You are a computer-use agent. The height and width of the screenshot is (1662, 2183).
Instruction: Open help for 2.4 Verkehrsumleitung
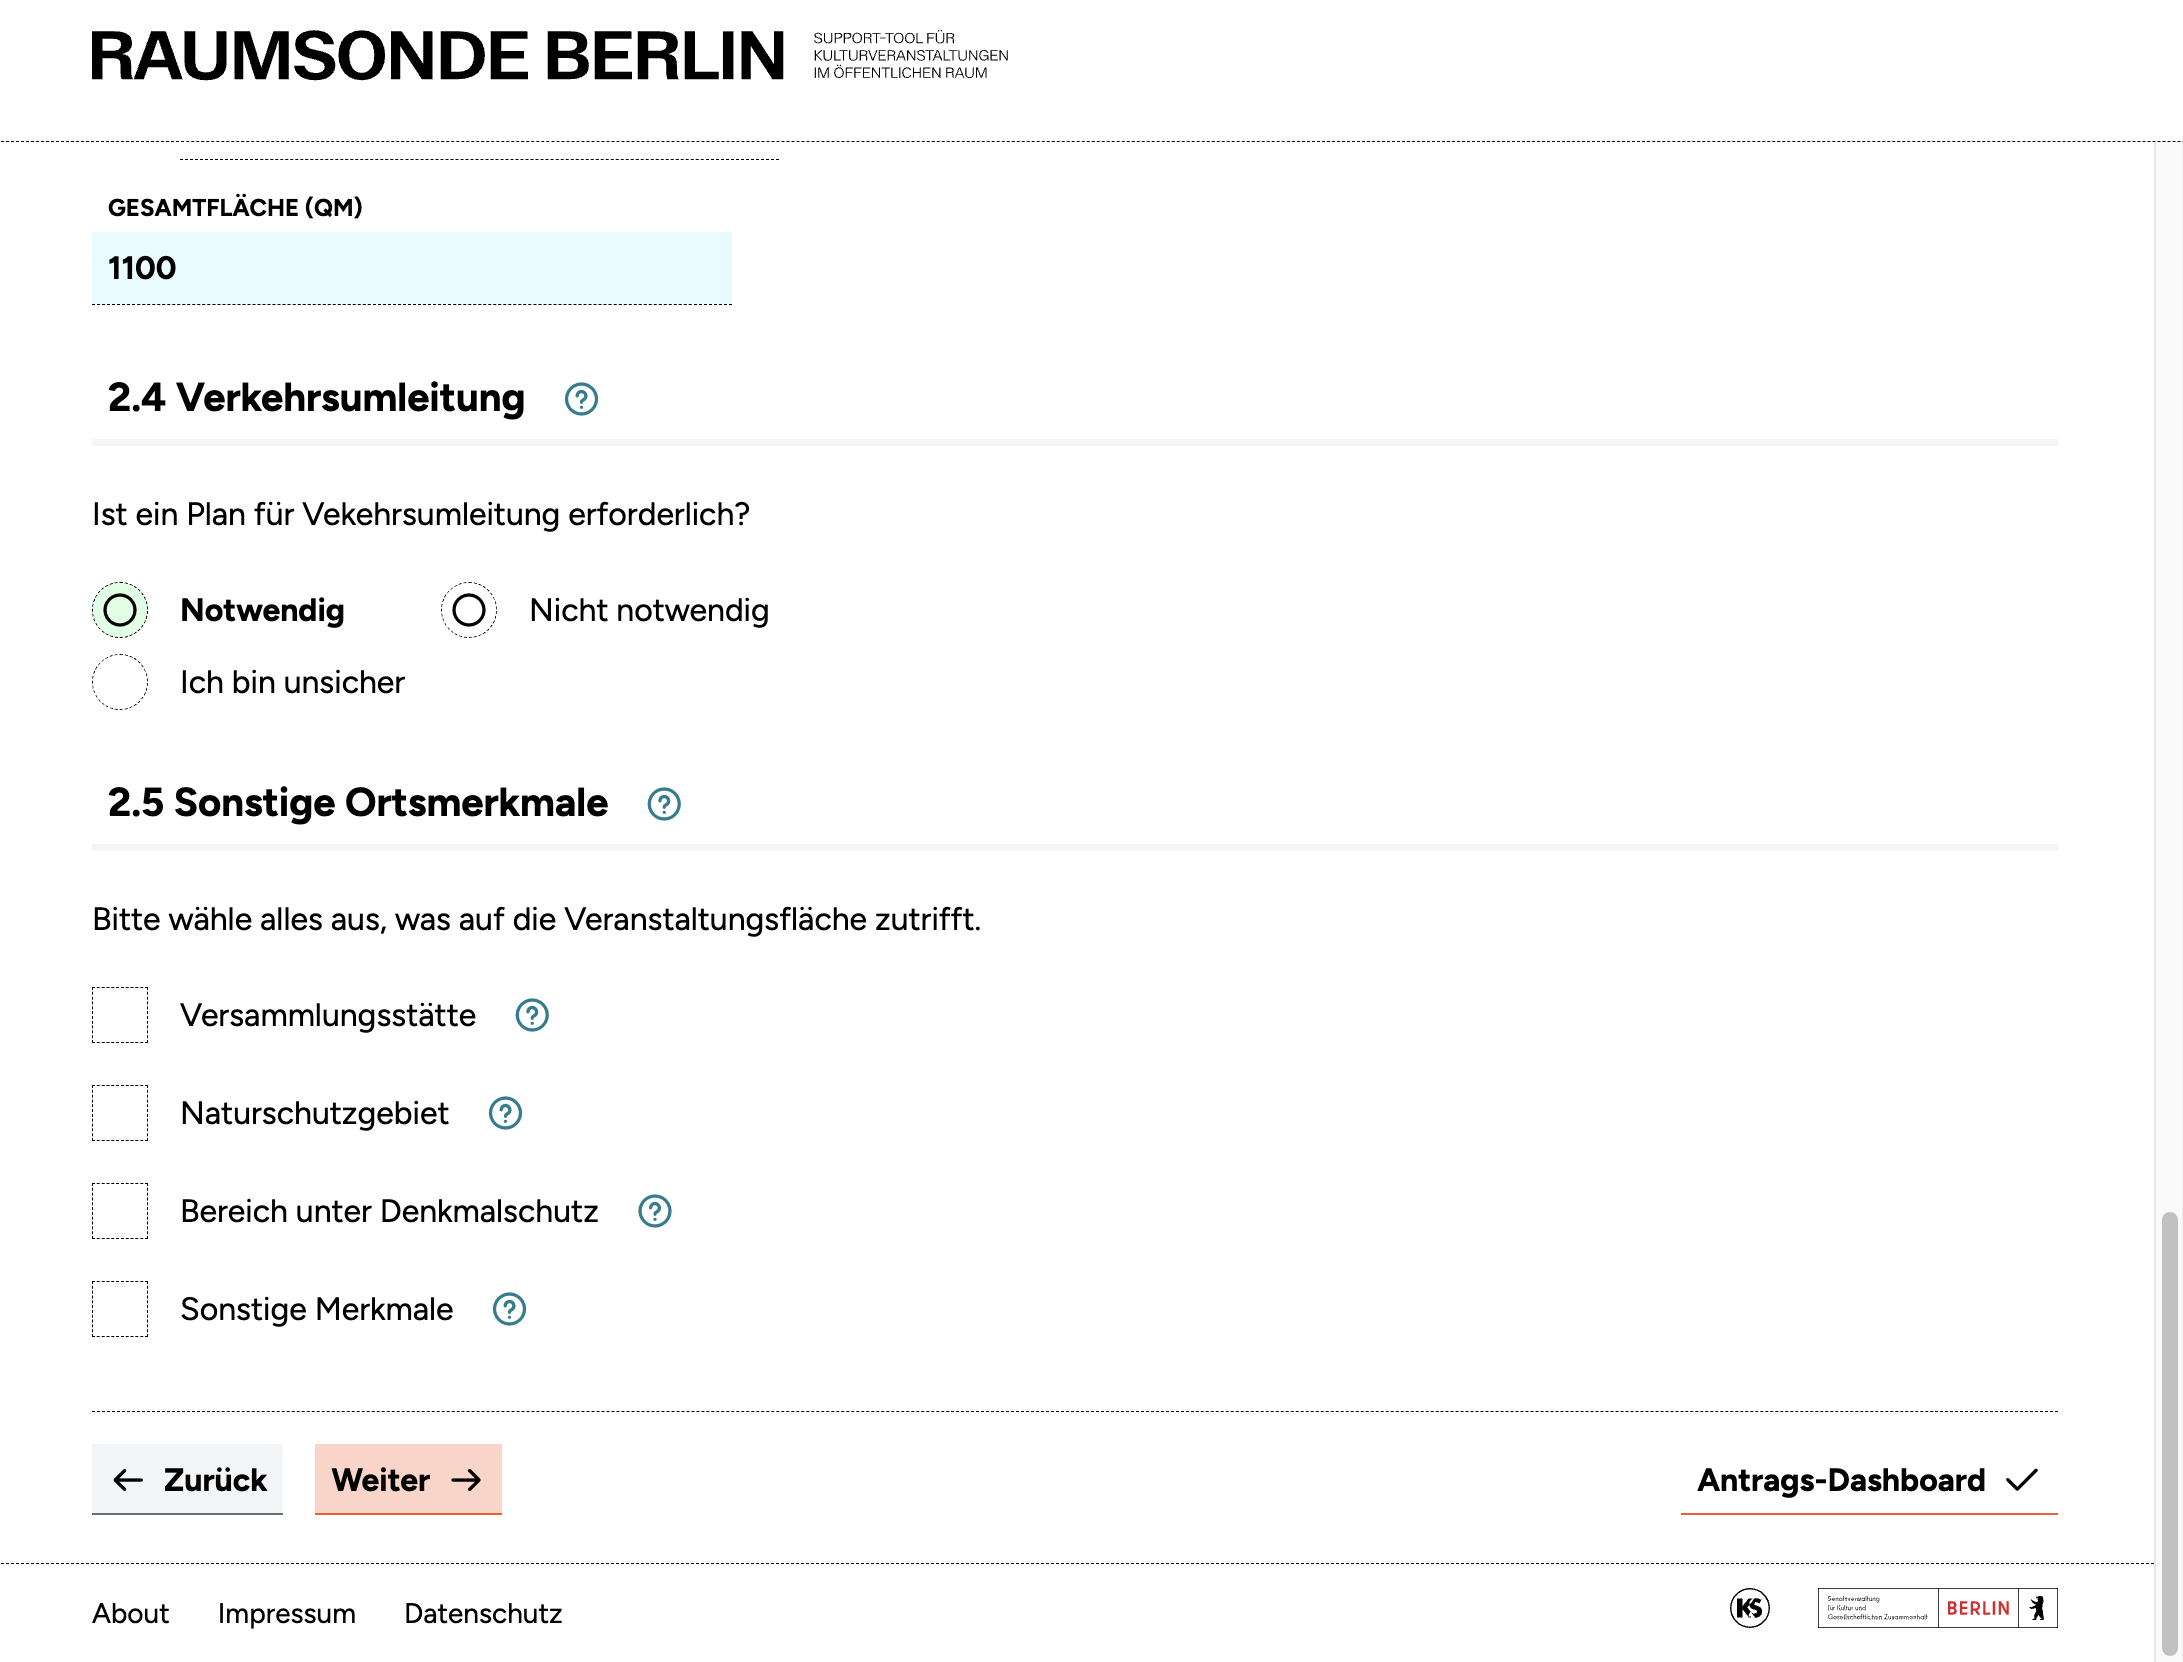pyautogui.click(x=581, y=399)
